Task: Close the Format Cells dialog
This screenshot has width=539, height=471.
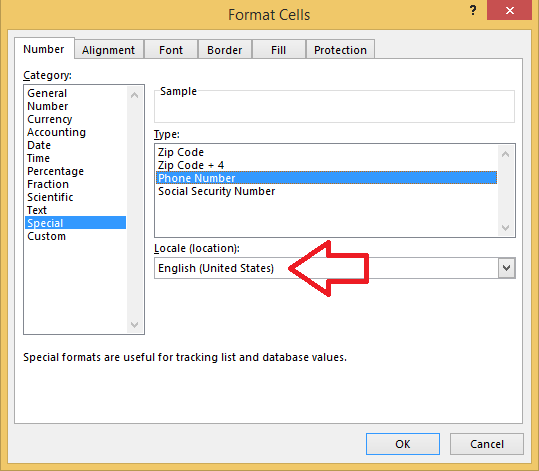Action: [x=509, y=11]
